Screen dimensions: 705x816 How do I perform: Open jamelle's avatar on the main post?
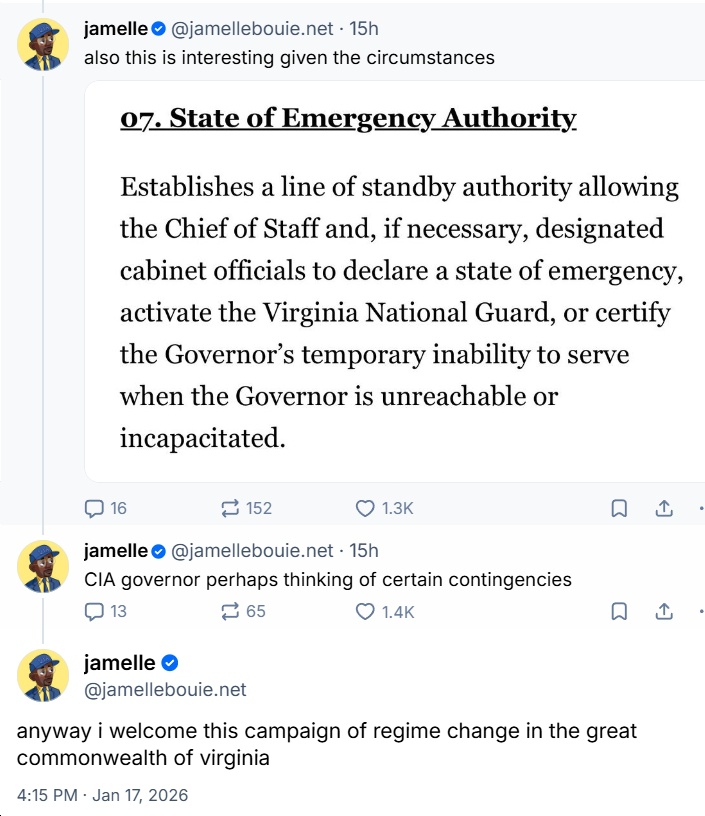(43, 675)
